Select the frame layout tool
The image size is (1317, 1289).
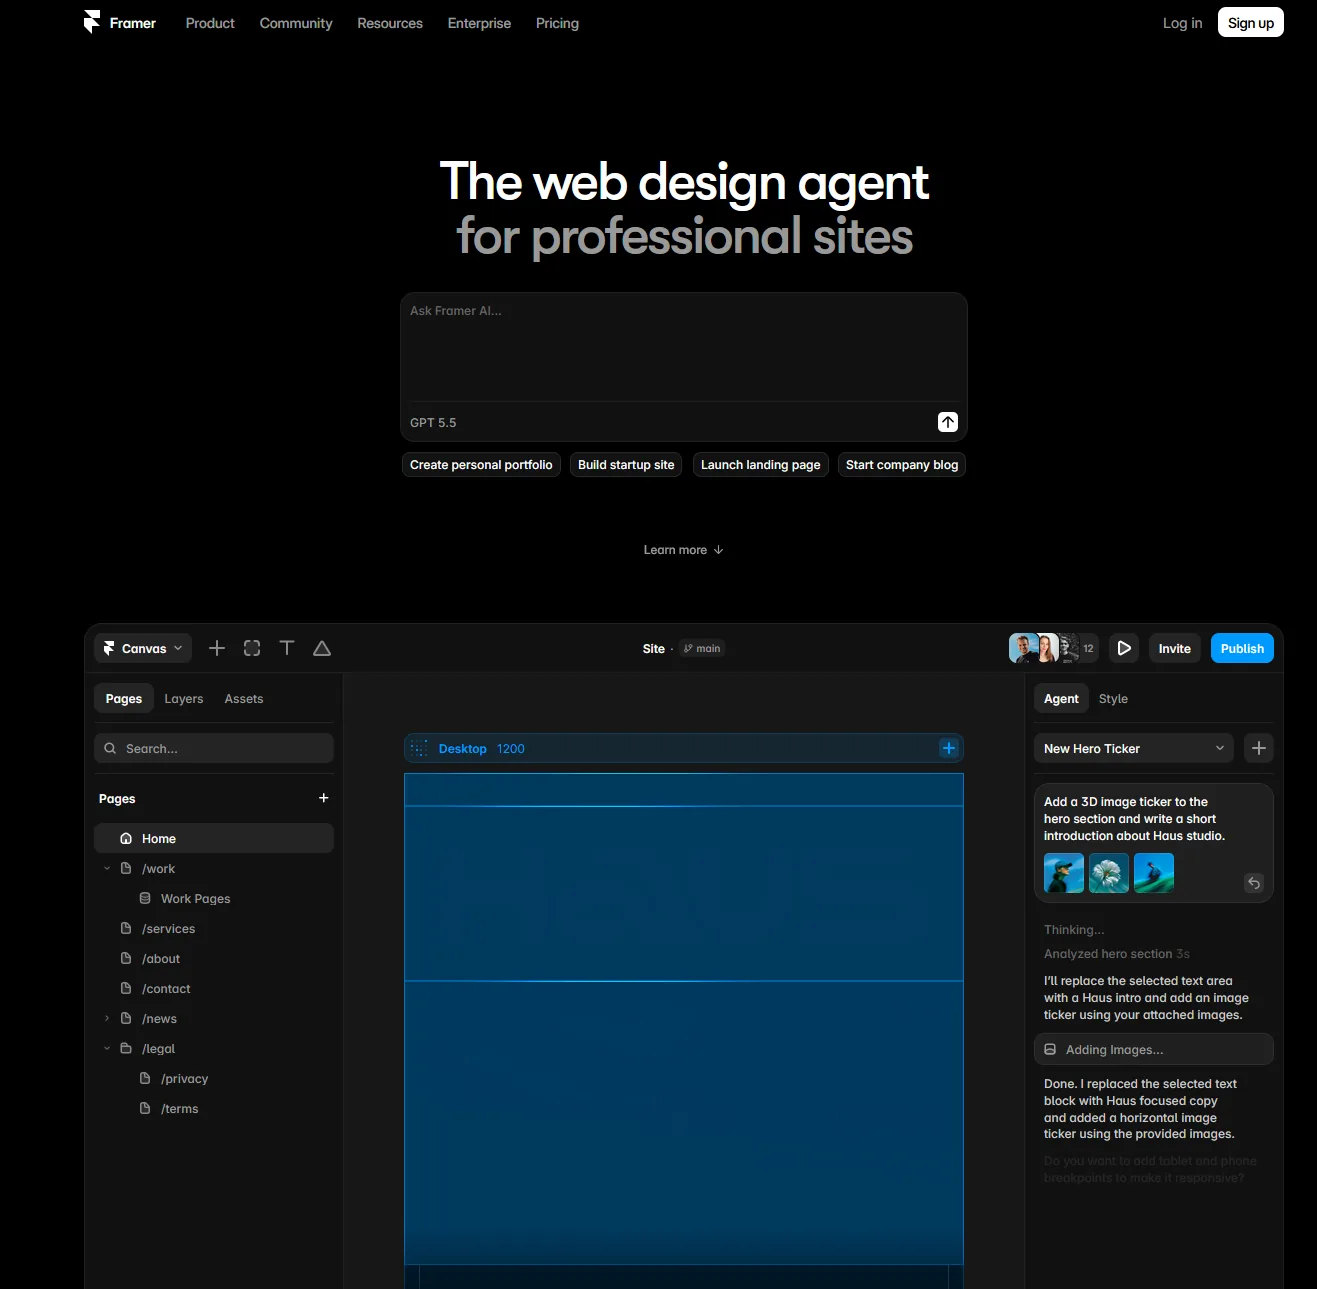(252, 648)
